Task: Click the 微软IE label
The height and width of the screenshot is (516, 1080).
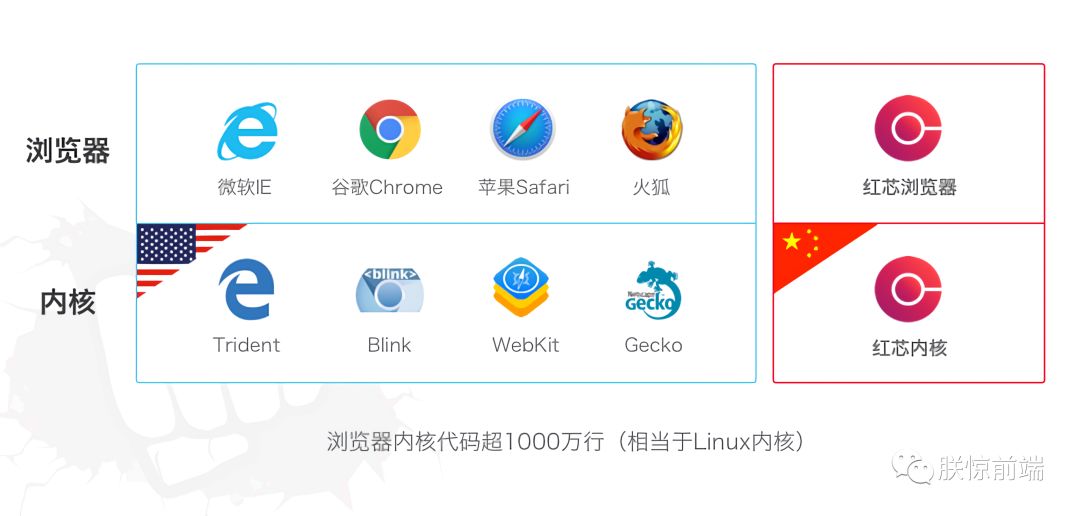Action: [x=245, y=187]
